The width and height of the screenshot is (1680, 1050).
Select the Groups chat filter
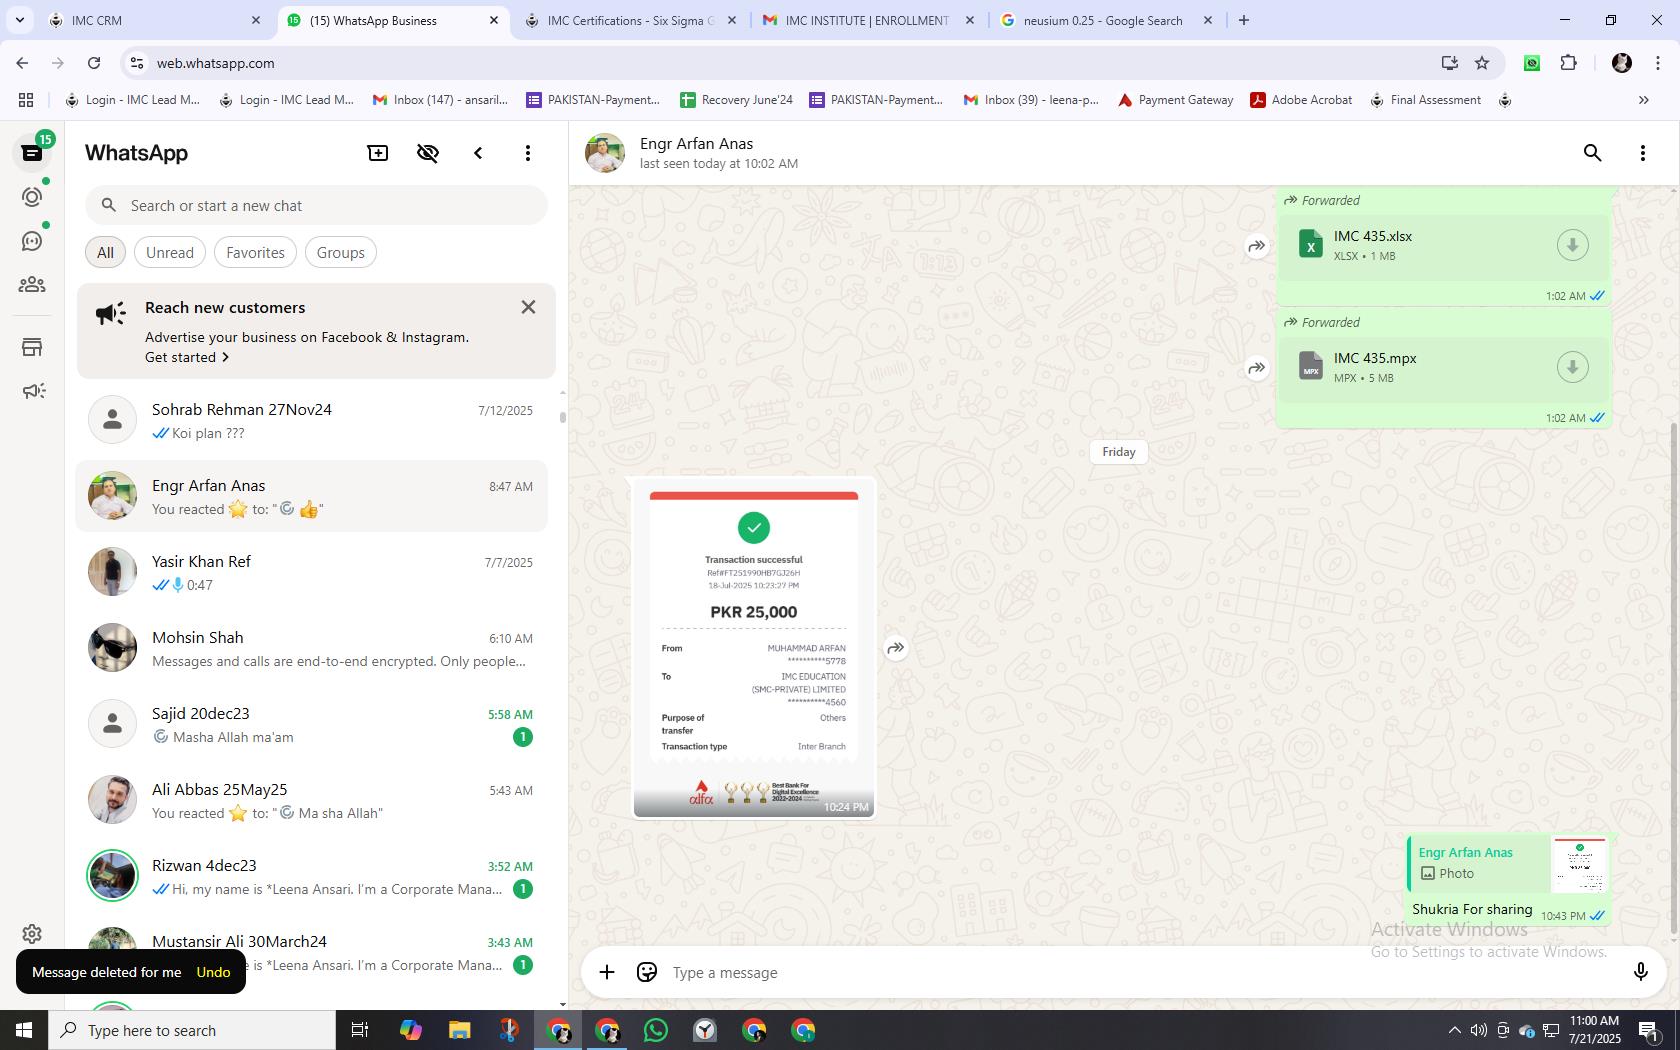(x=341, y=252)
